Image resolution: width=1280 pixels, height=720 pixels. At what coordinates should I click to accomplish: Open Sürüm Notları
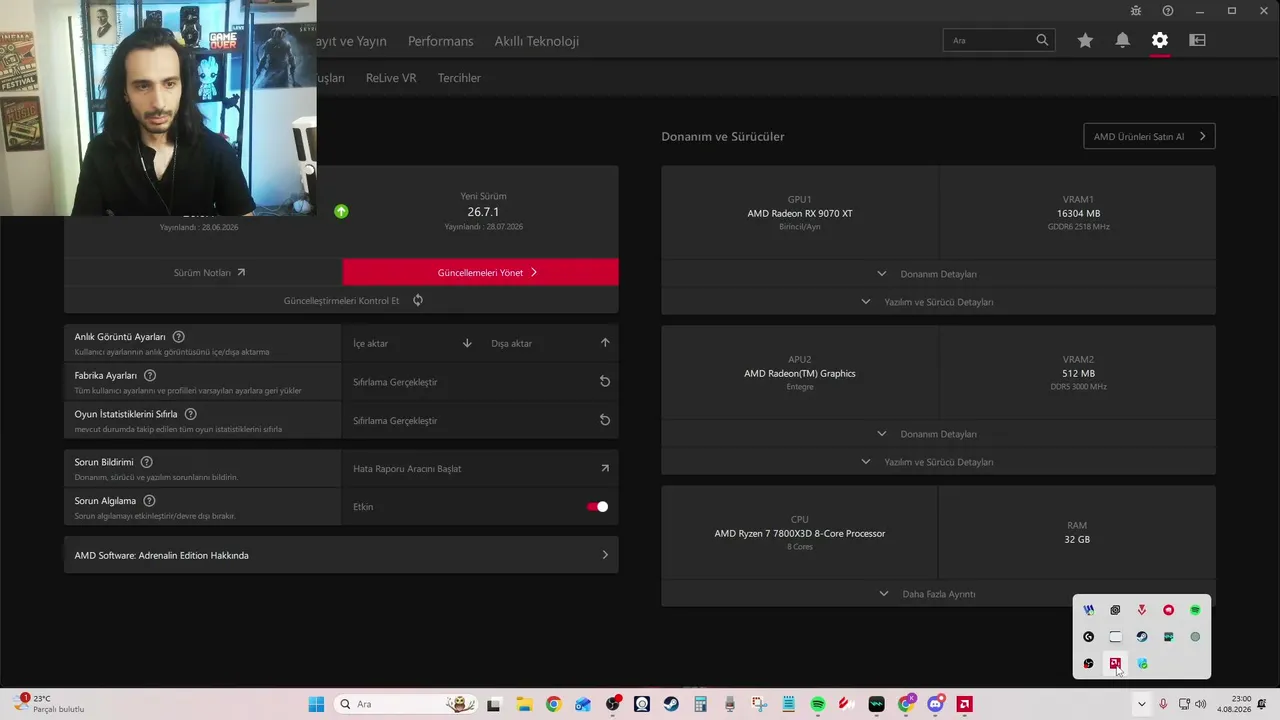coord(203,272)
